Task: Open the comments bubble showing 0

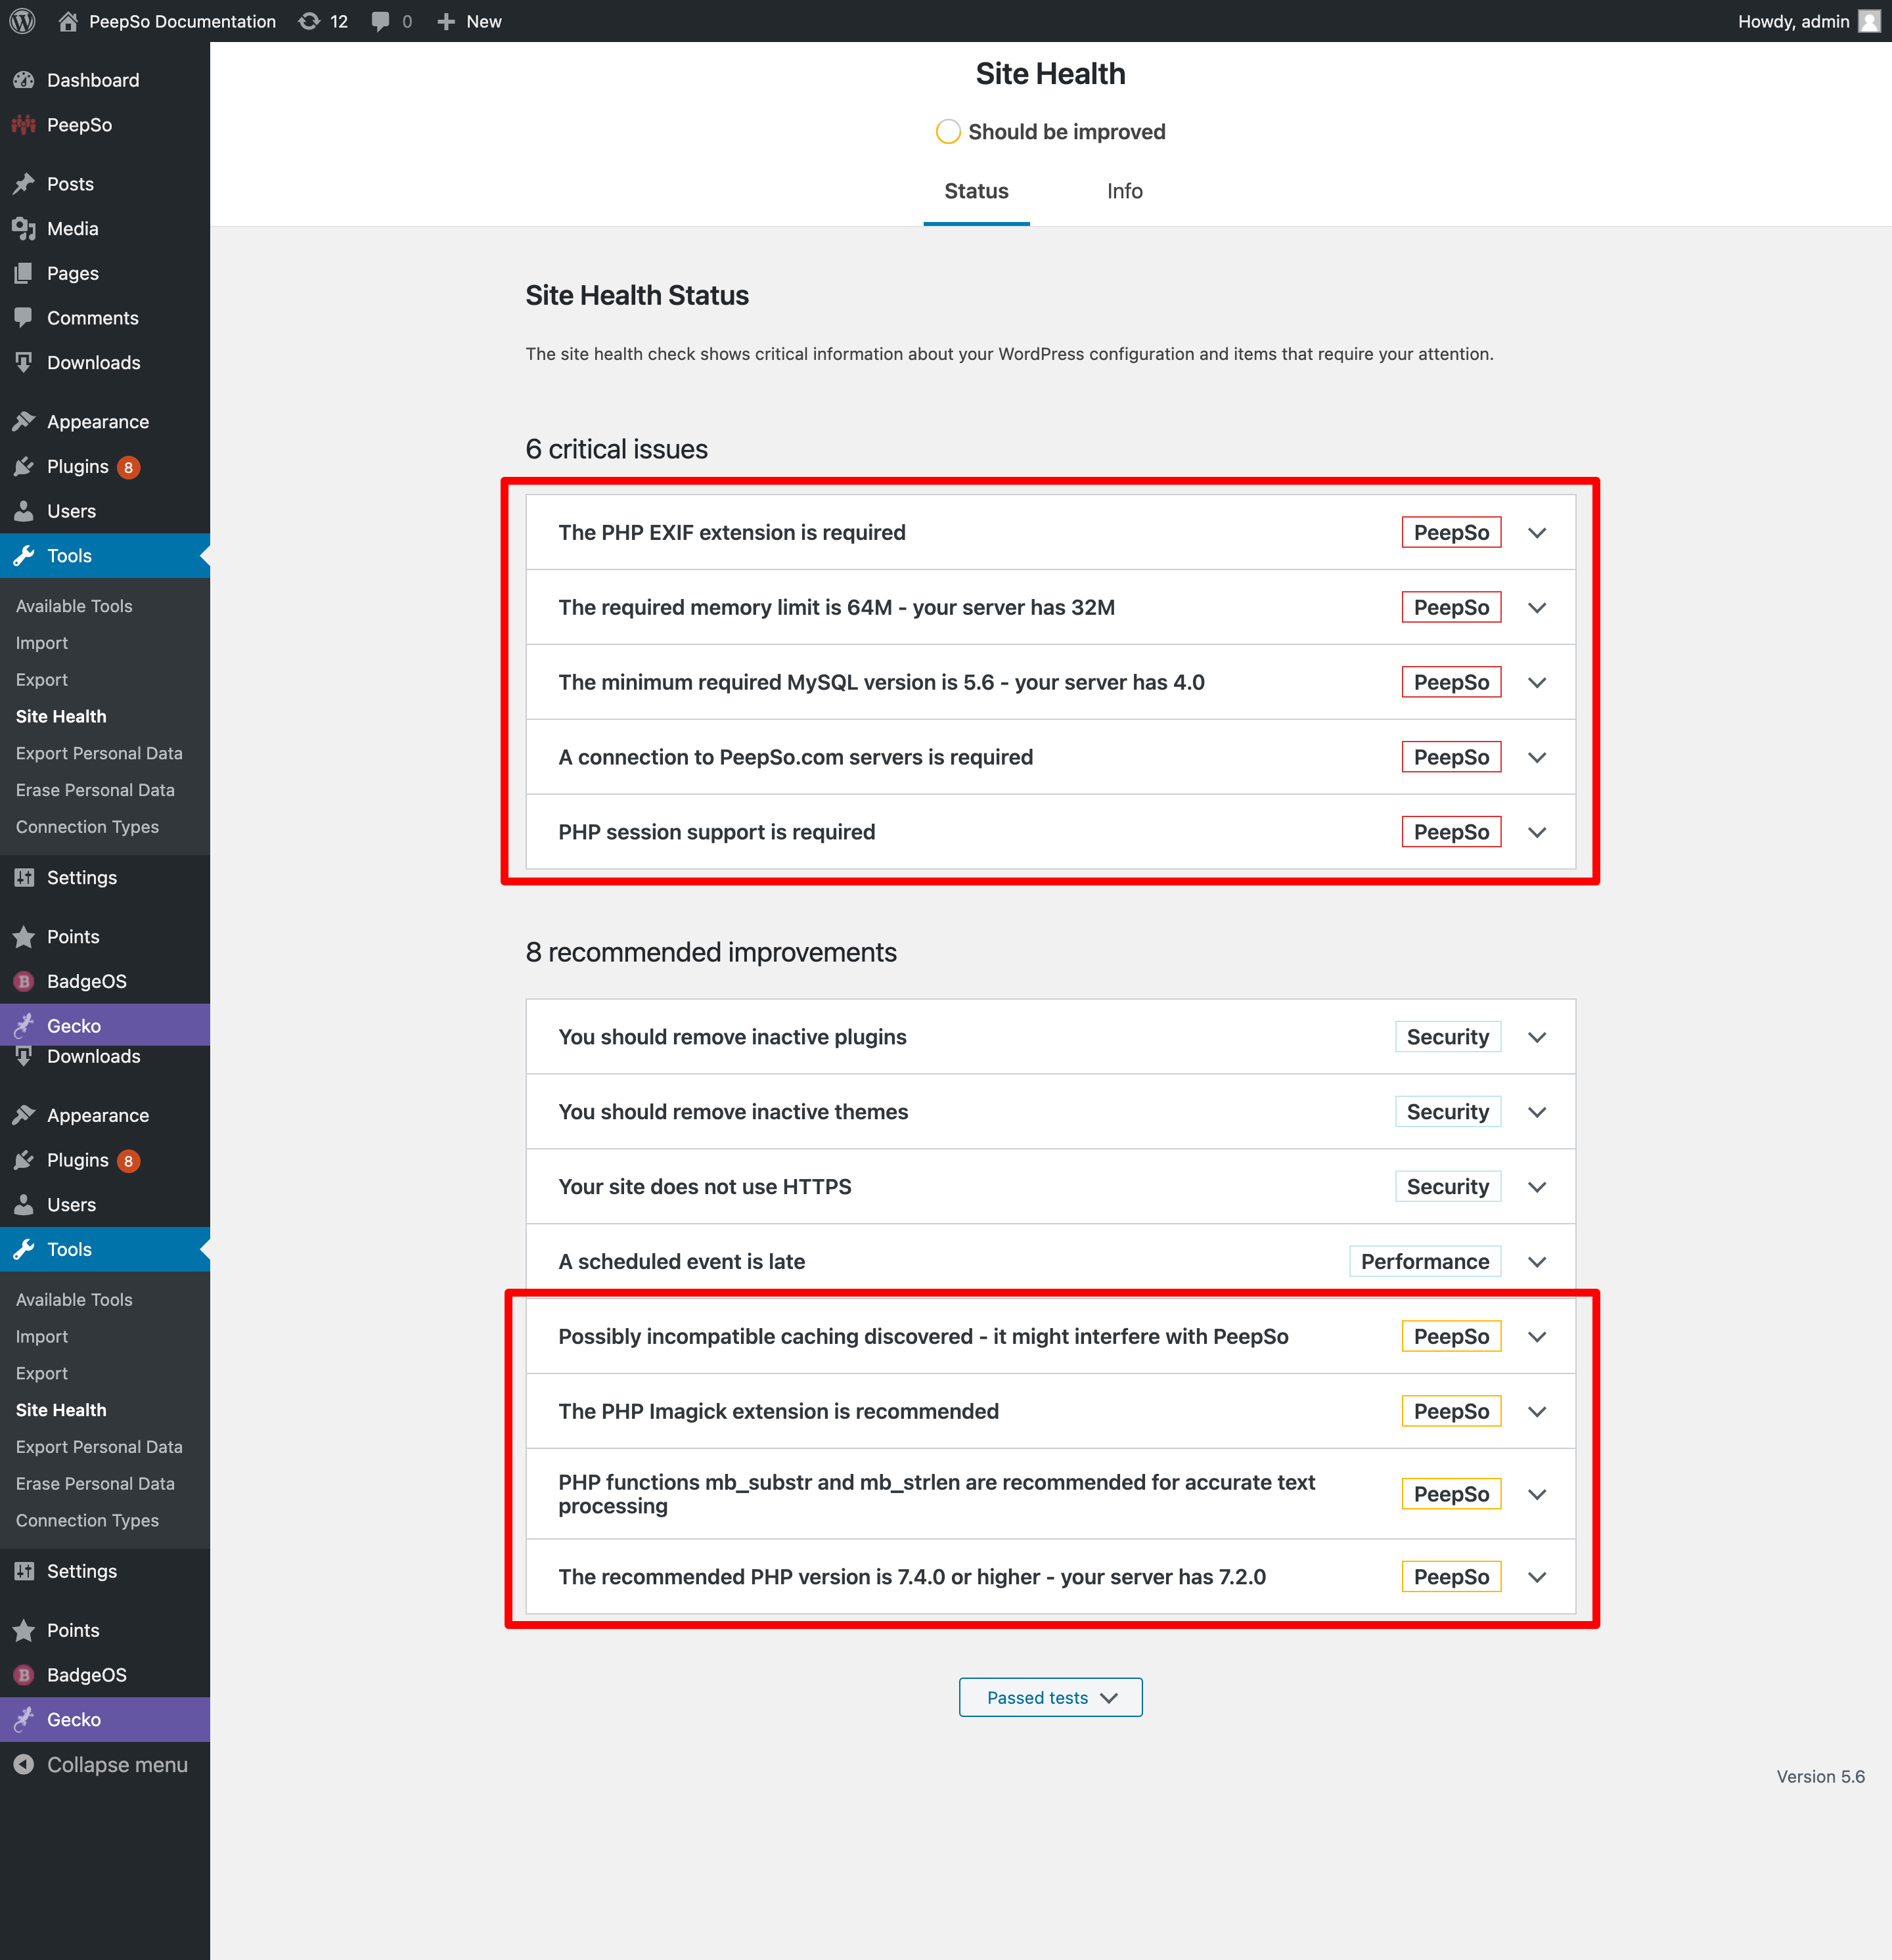Action: (380, 21)
